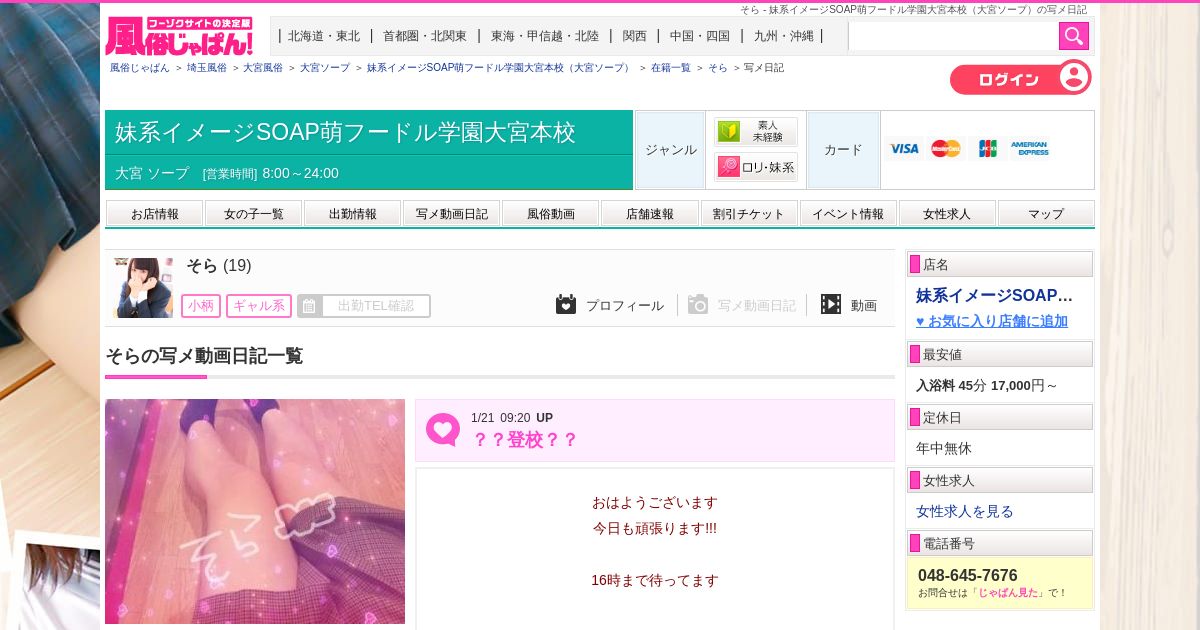
Task: Click the 在籍一覧 breadcrumb link
Action: (x=671, y=68)
